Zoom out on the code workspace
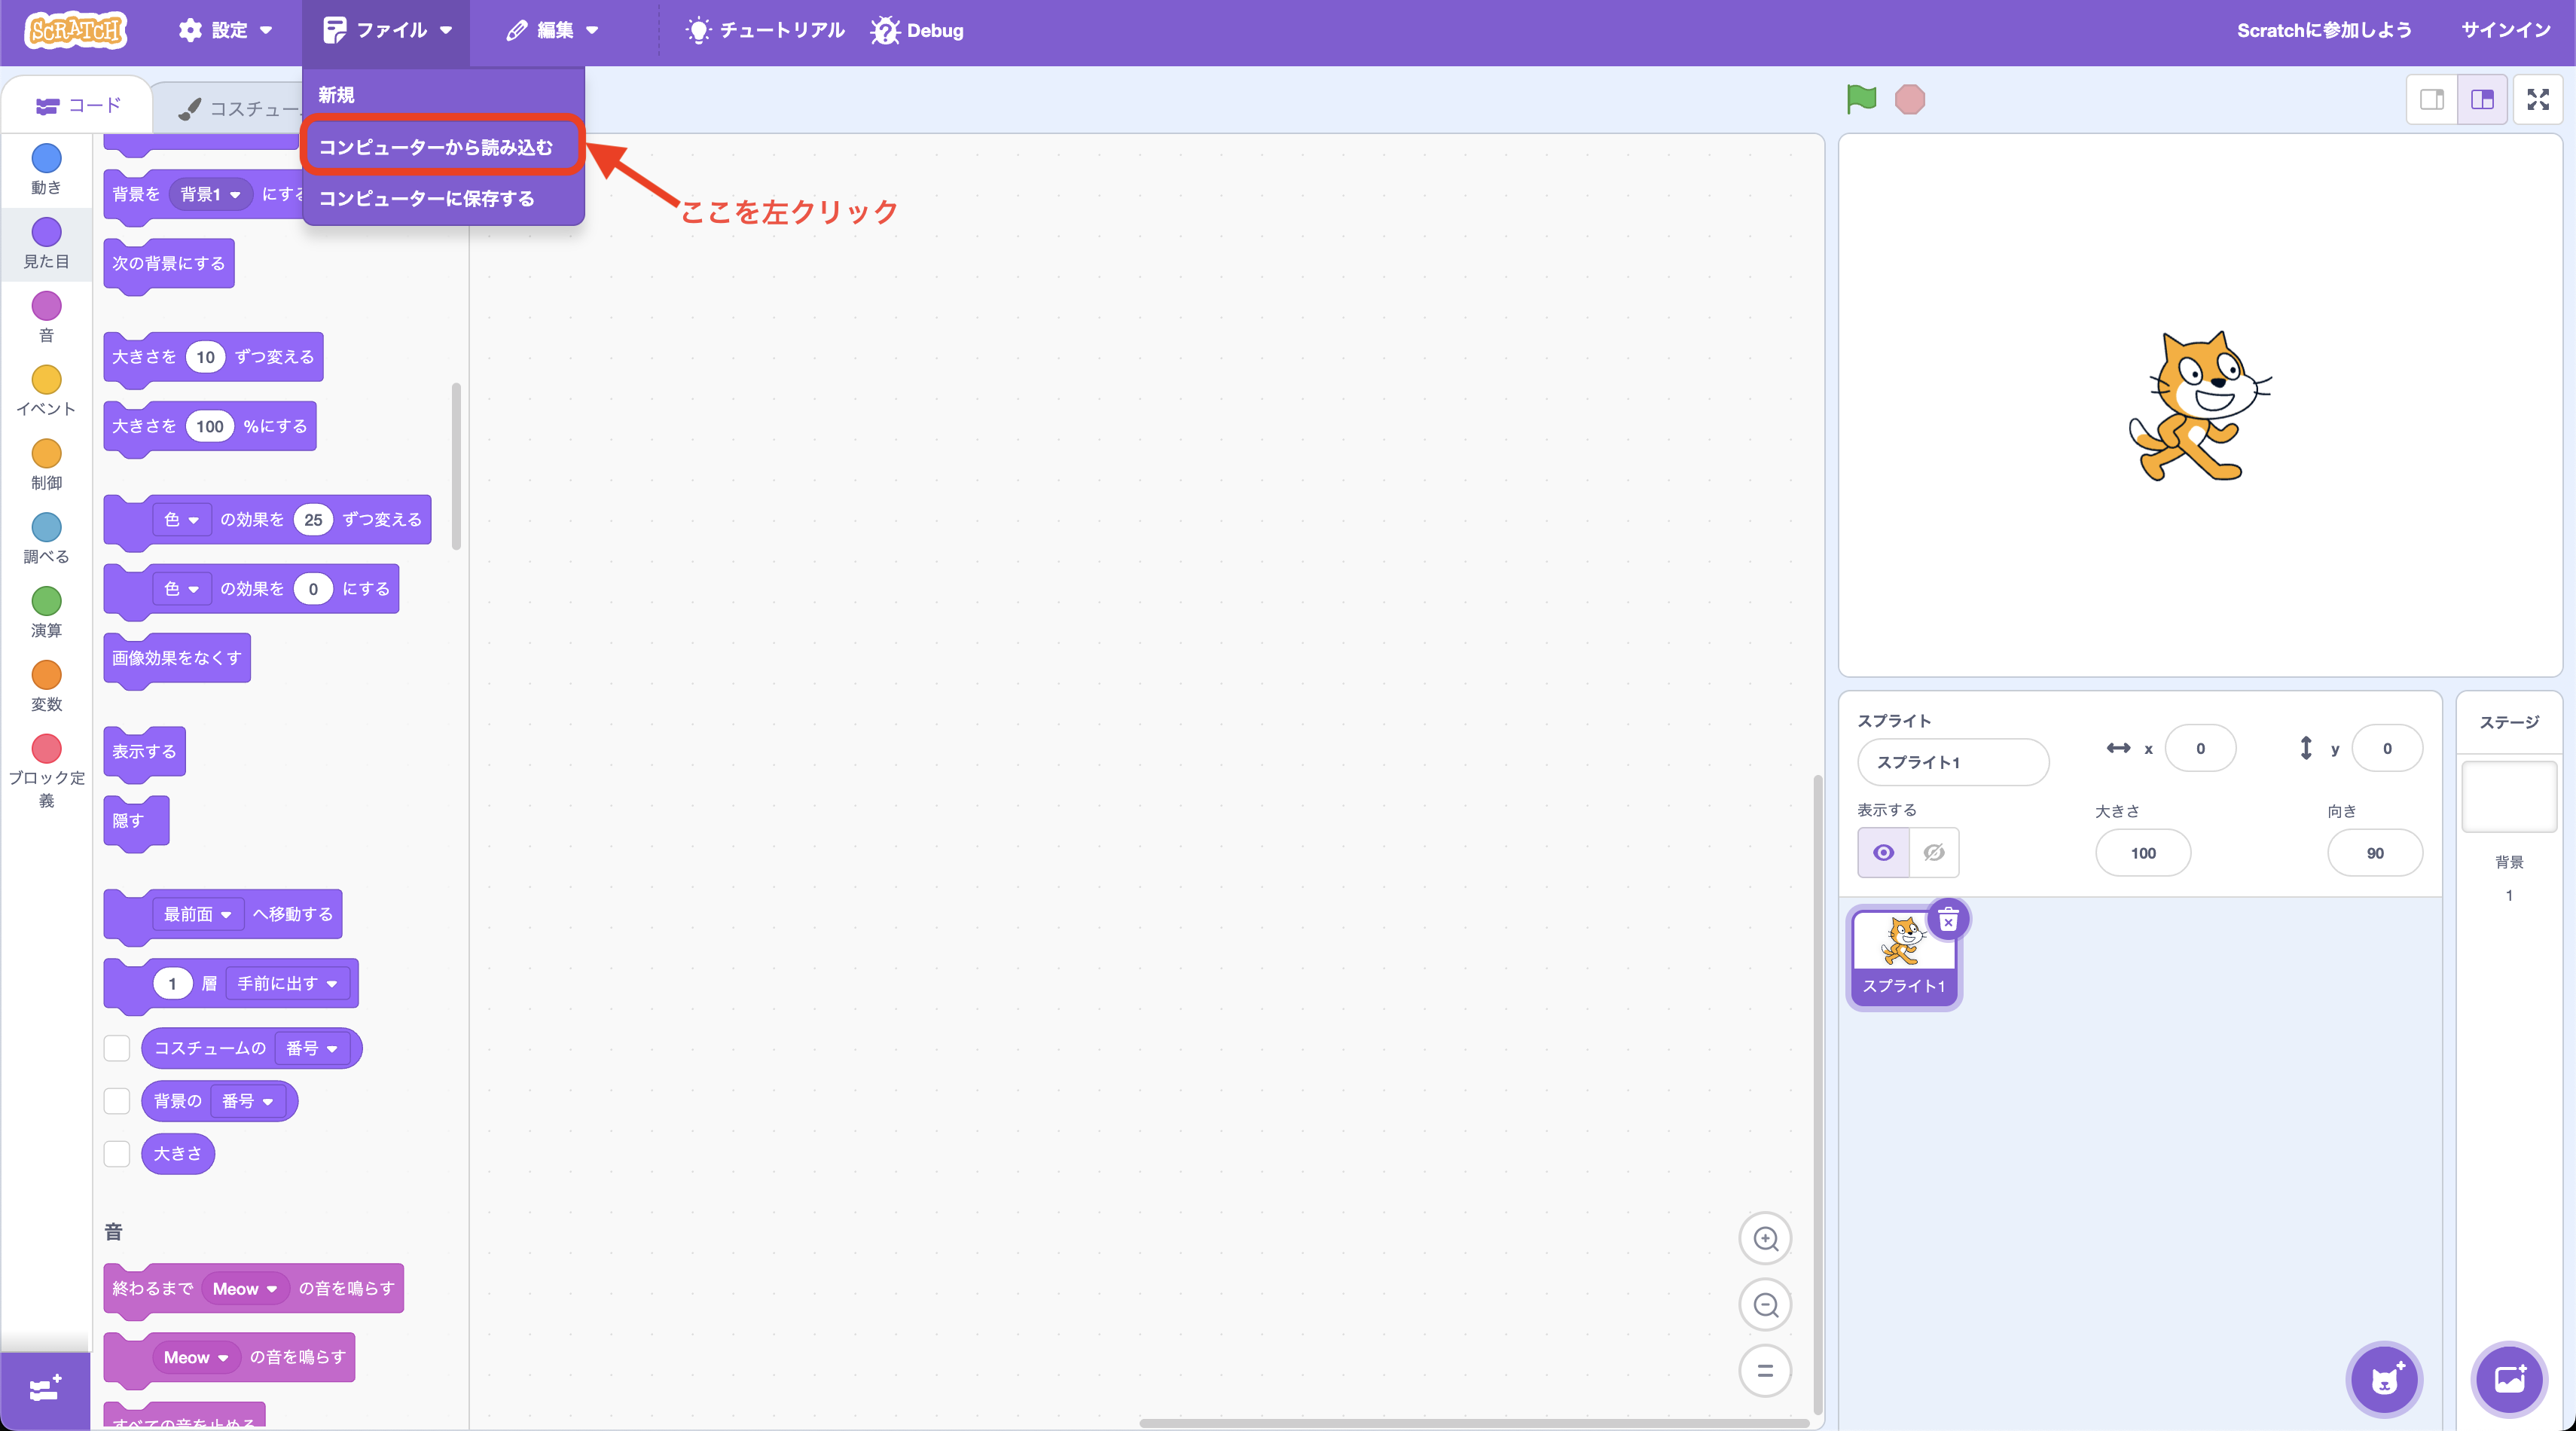Image resolution: width=2576 pixels, height=1431 pixels. pyautogui.click(x=1765, y=1305)
